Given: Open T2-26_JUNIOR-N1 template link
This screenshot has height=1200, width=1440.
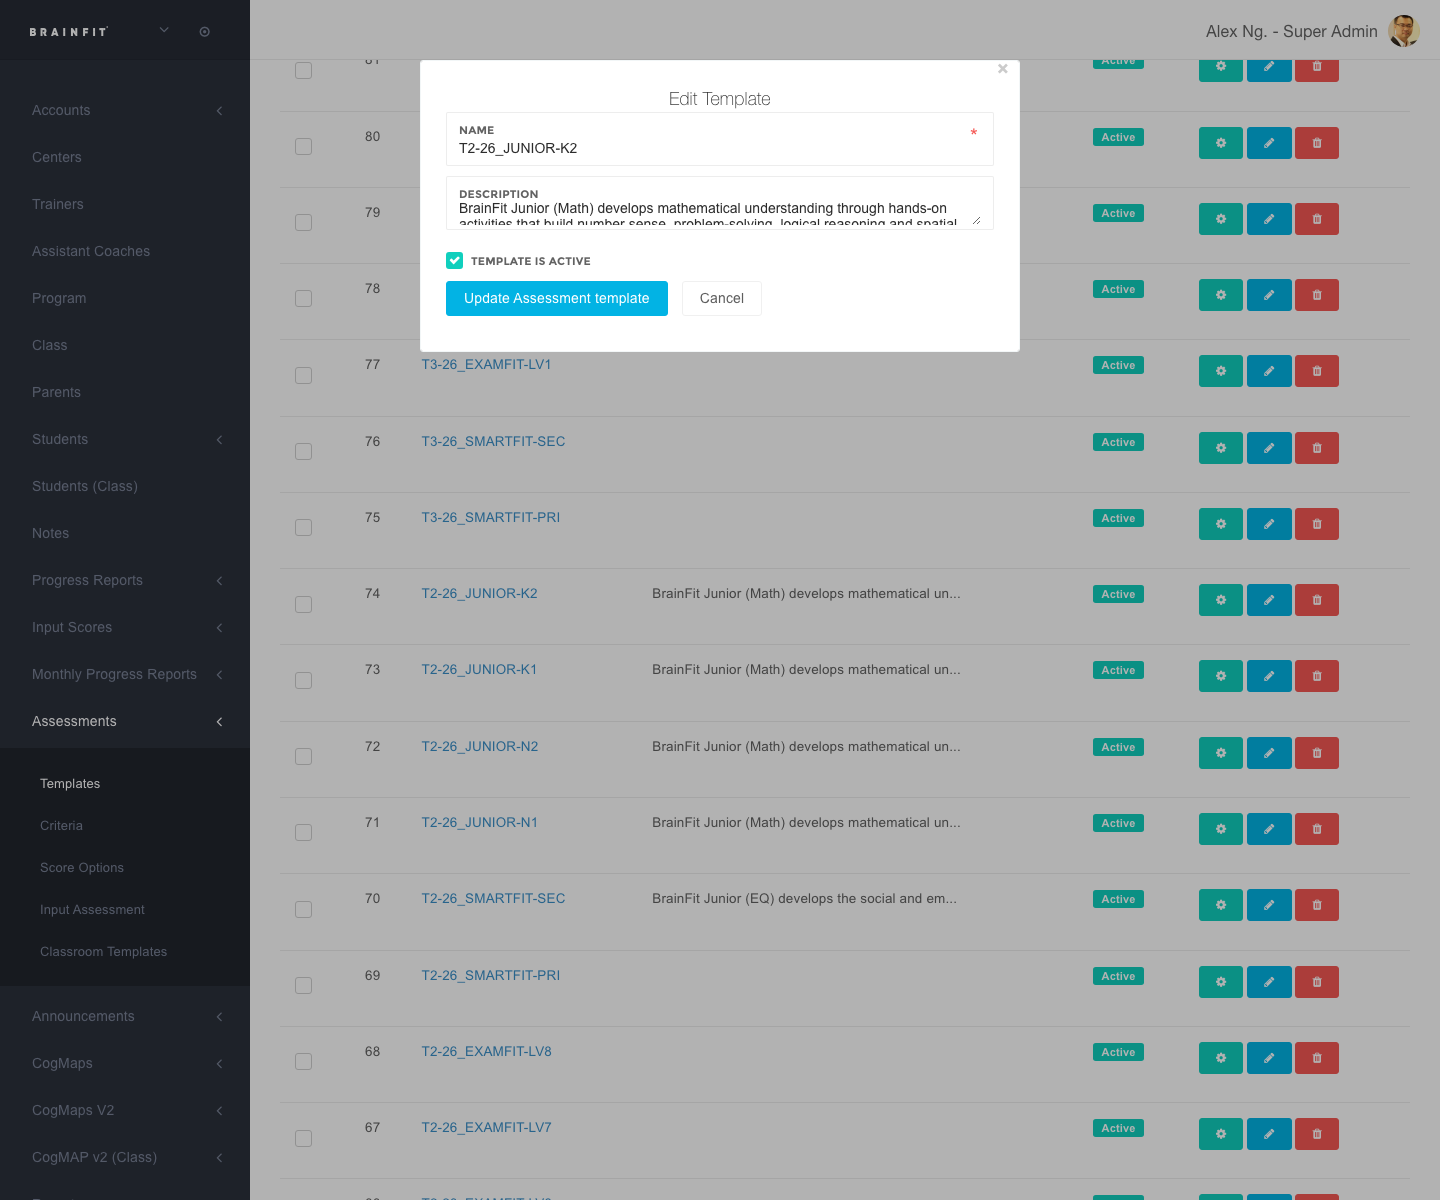Looking at the screenshot, I should point(479,823).
